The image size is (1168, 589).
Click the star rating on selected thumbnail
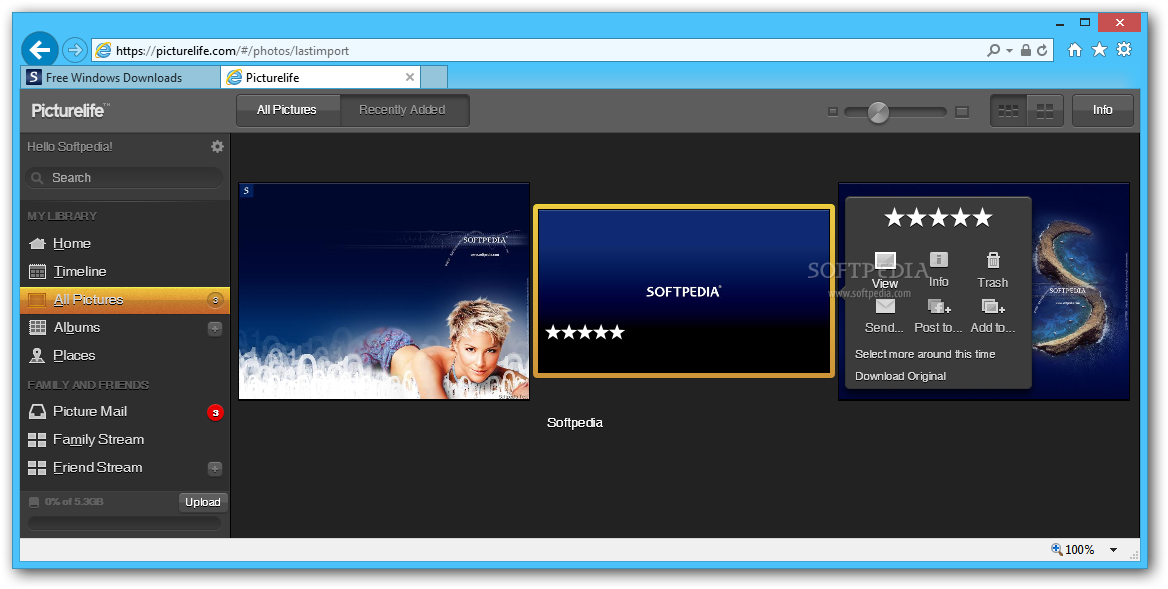pos(585,332)
